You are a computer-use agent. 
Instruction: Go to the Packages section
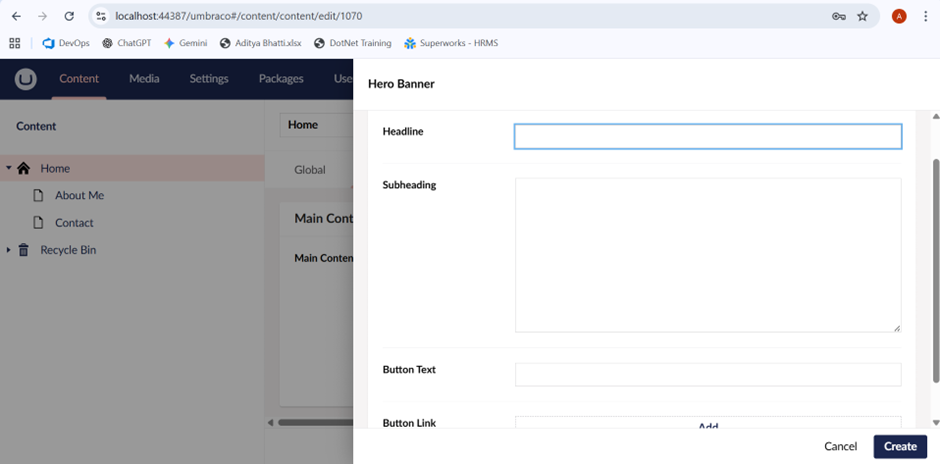point(281,79)
